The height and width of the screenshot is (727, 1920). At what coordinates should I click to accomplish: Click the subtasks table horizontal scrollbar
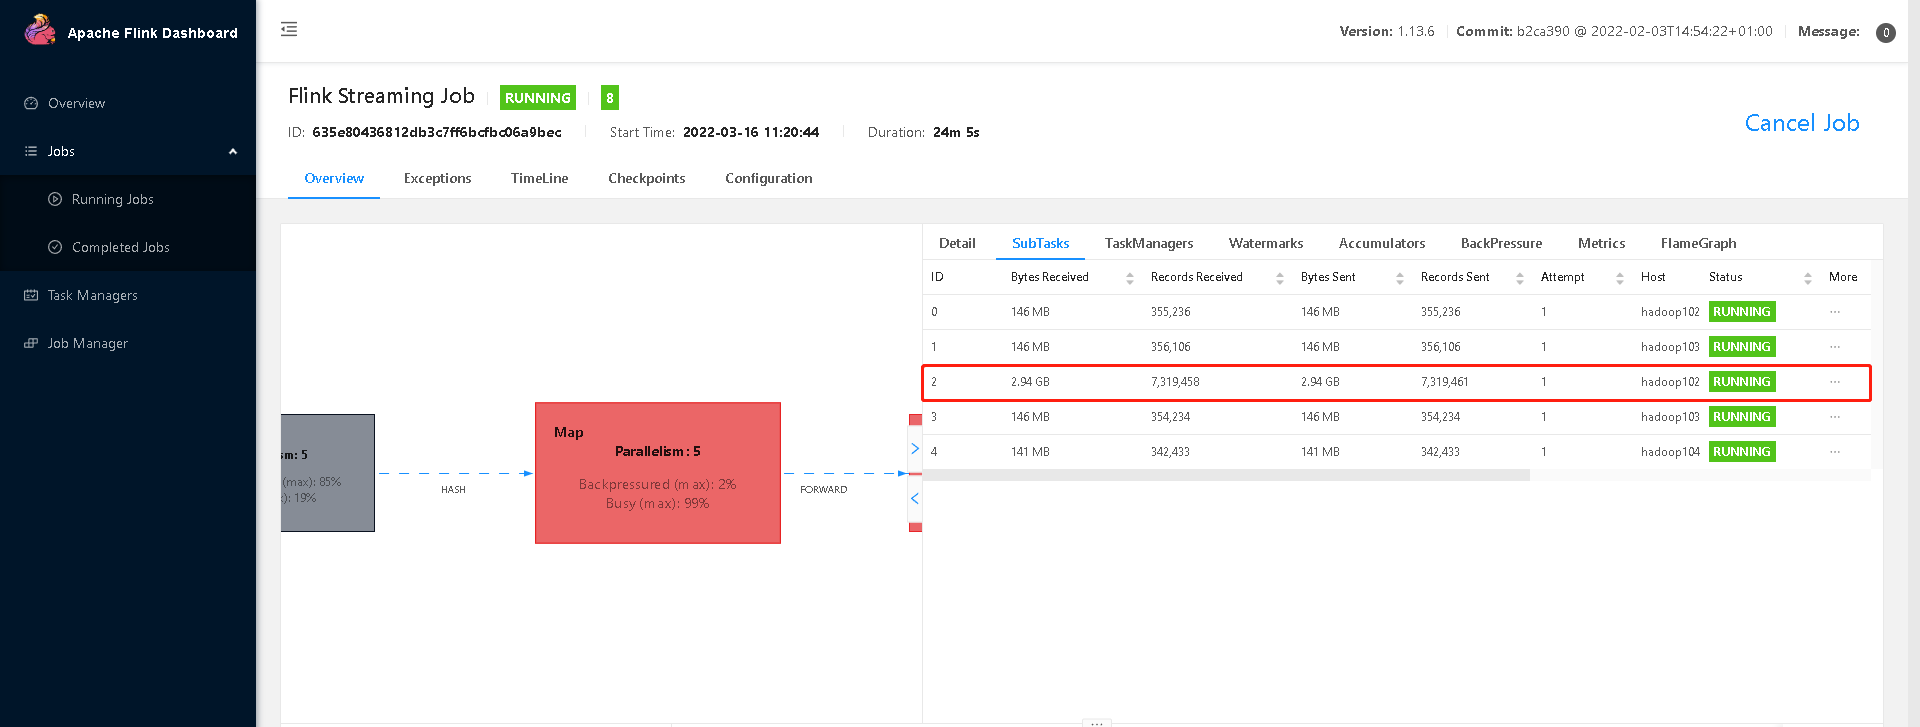pyautogui.click(x=1226, y=475)
